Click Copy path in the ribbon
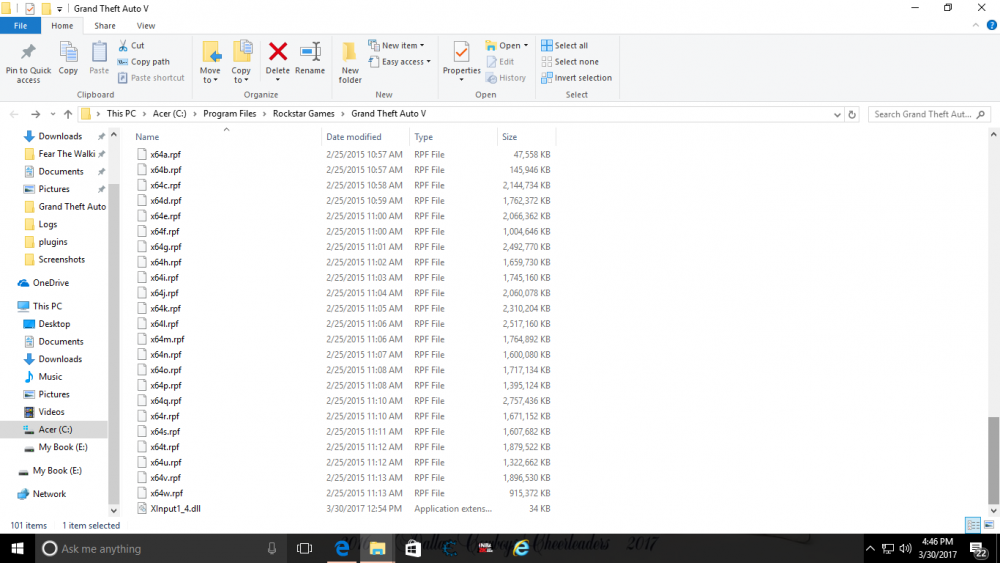Viewport: 1000px width, 563px height. pos(143,62)
